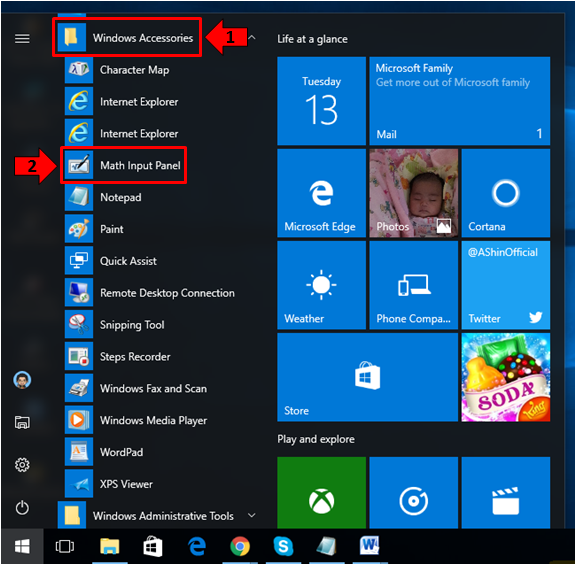
Task: Open the Store tile
Action: [367, 377]
